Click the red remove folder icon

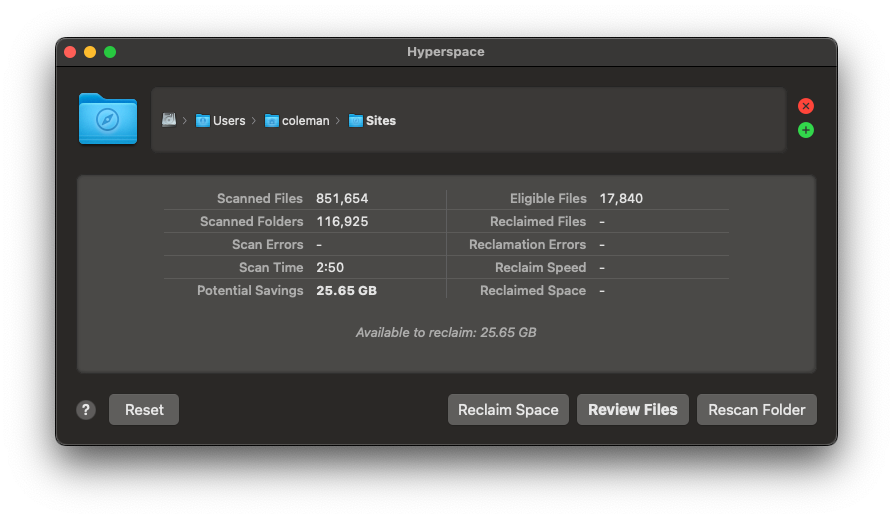click(x=805, y=106)
